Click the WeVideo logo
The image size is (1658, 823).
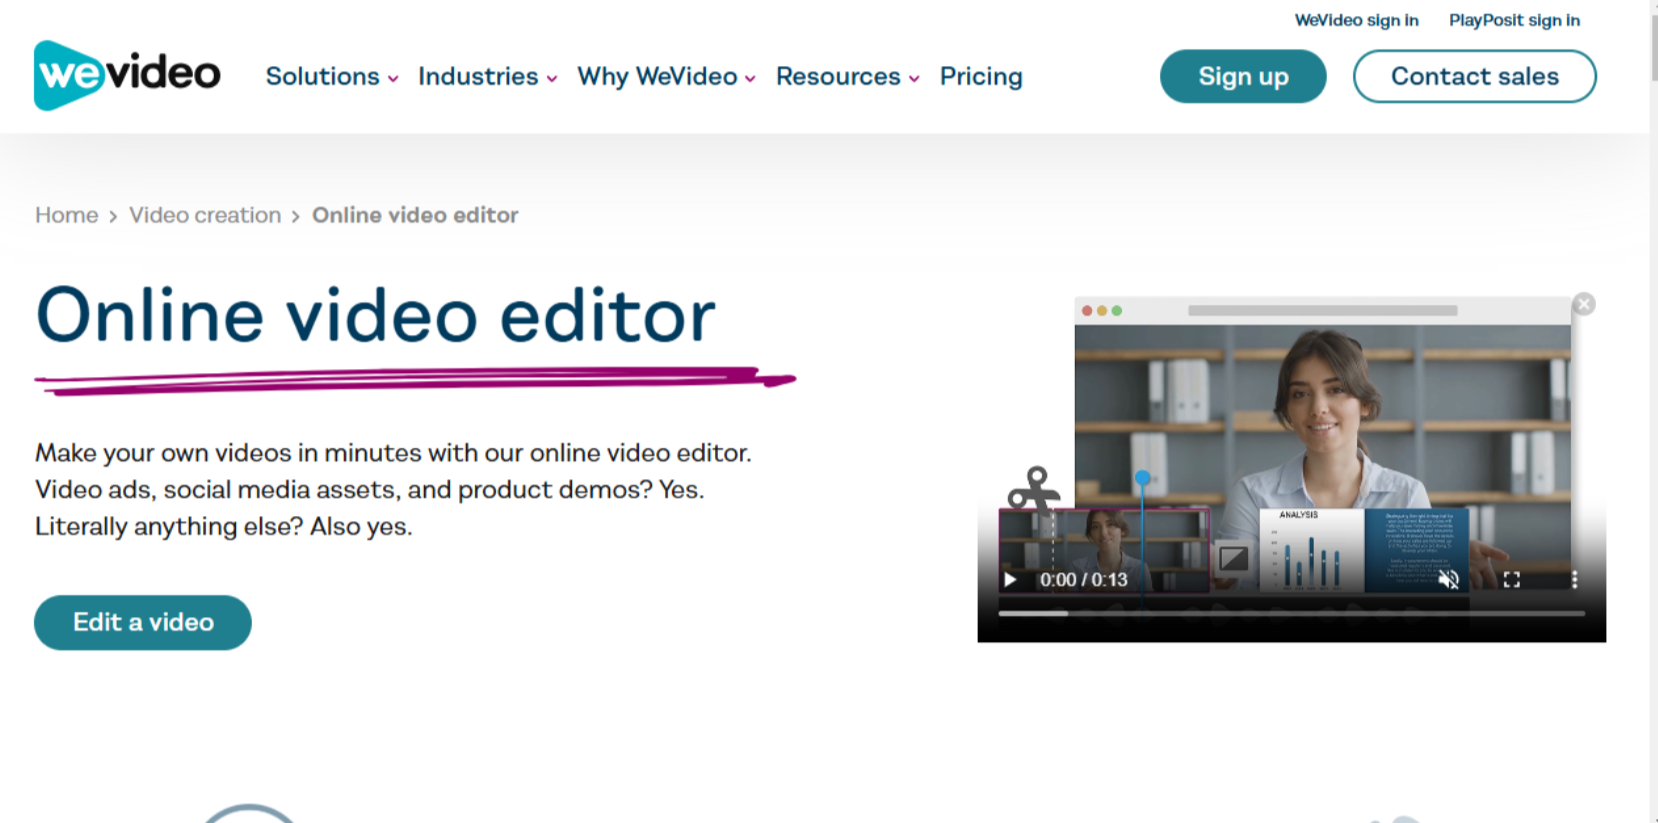point(127,75)
